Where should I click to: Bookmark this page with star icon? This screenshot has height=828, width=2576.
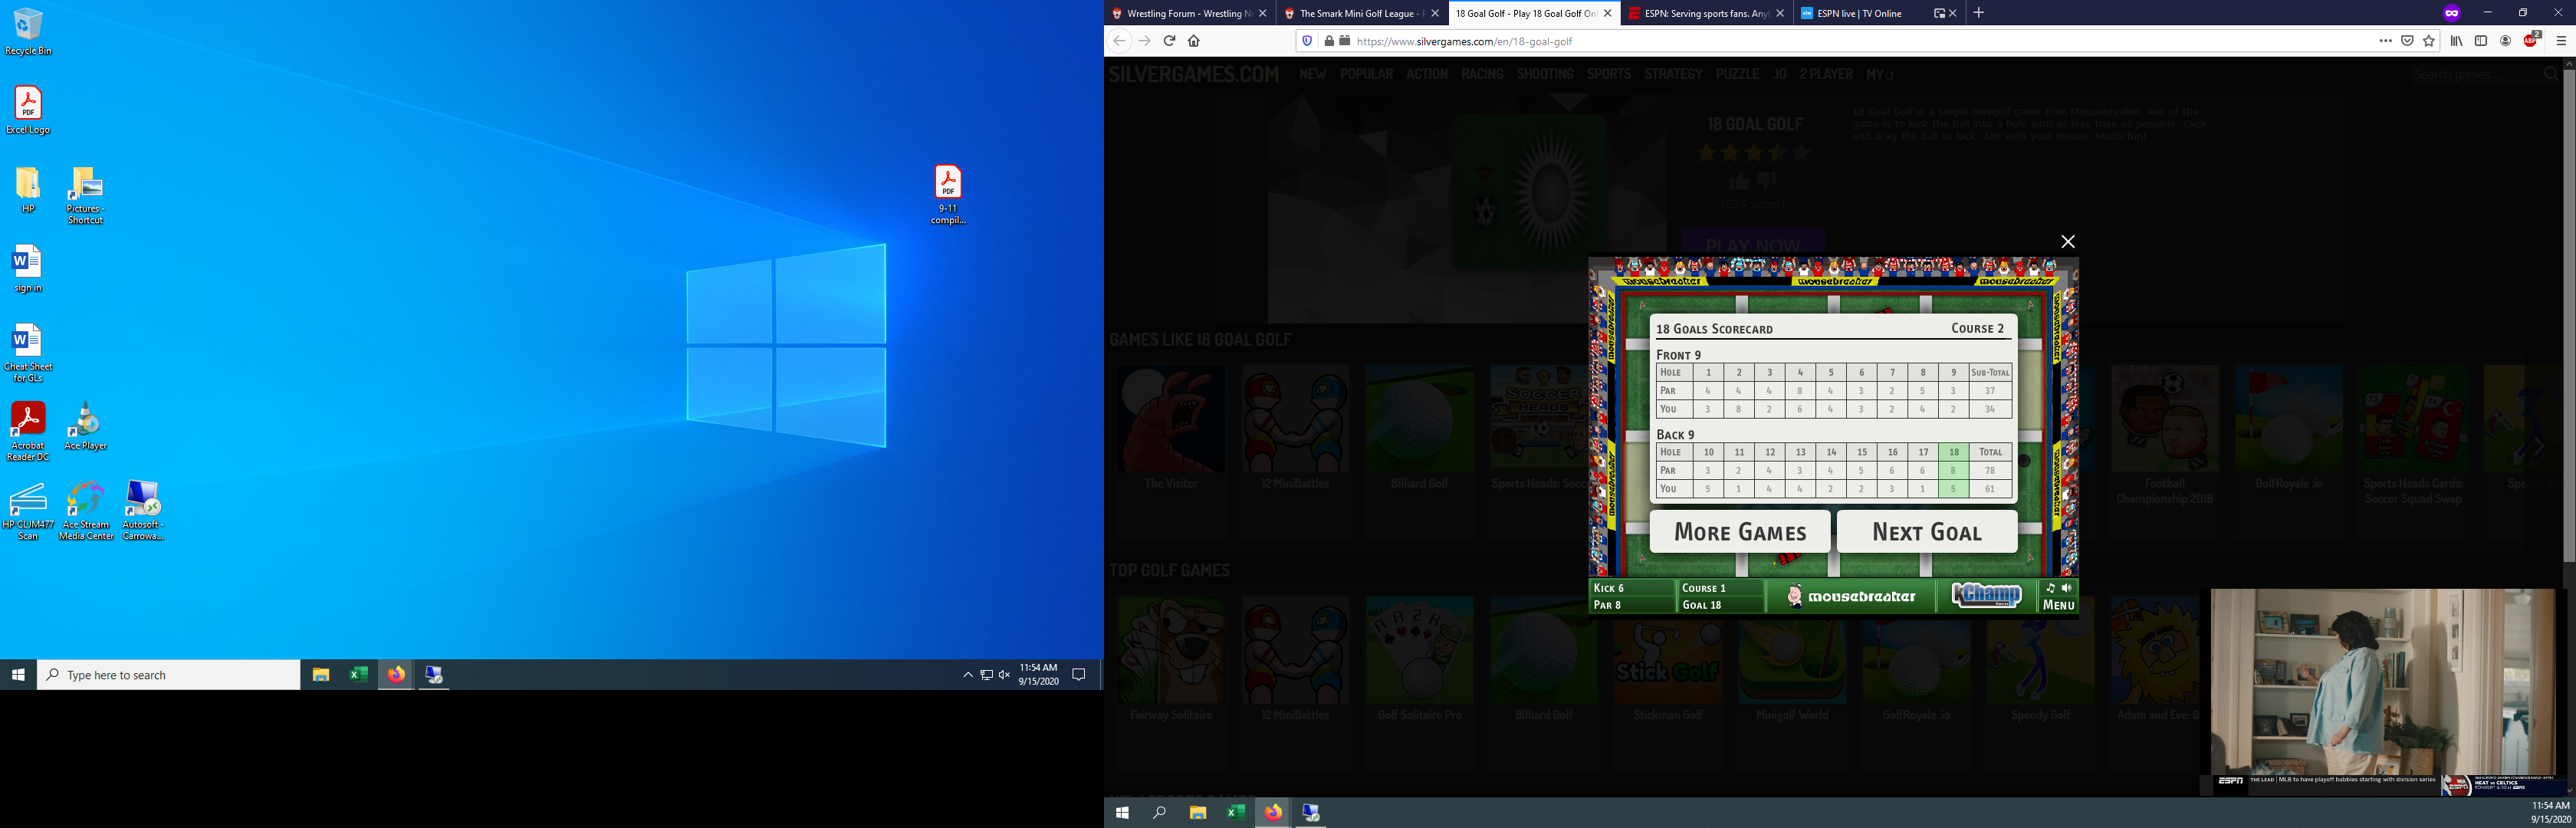tap(2429, 41)
